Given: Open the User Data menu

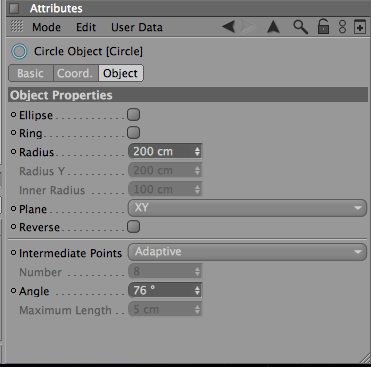Looking at the screenshot, I should [x=137, y=27].
